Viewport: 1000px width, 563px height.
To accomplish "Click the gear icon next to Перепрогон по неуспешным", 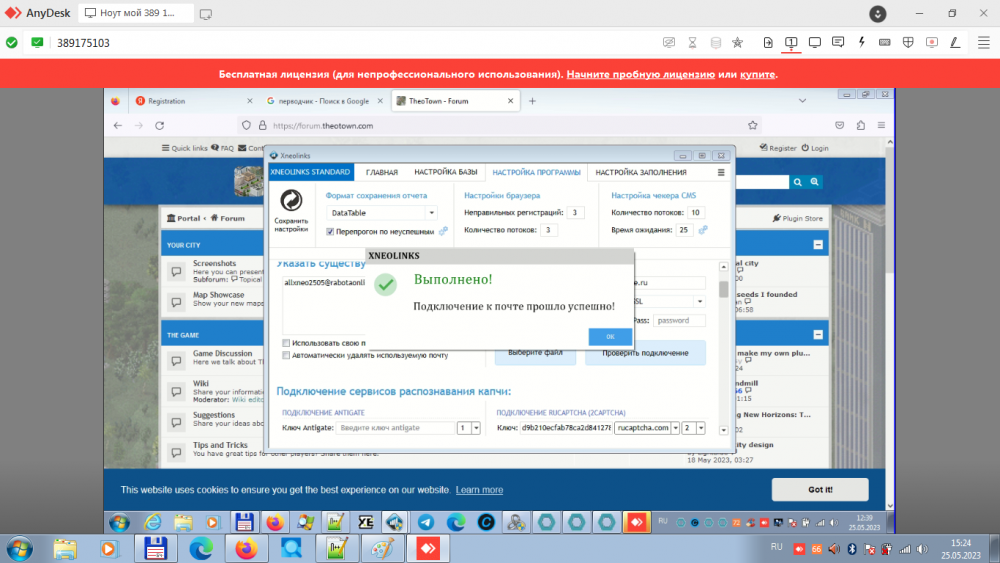I will click(443, 231).
